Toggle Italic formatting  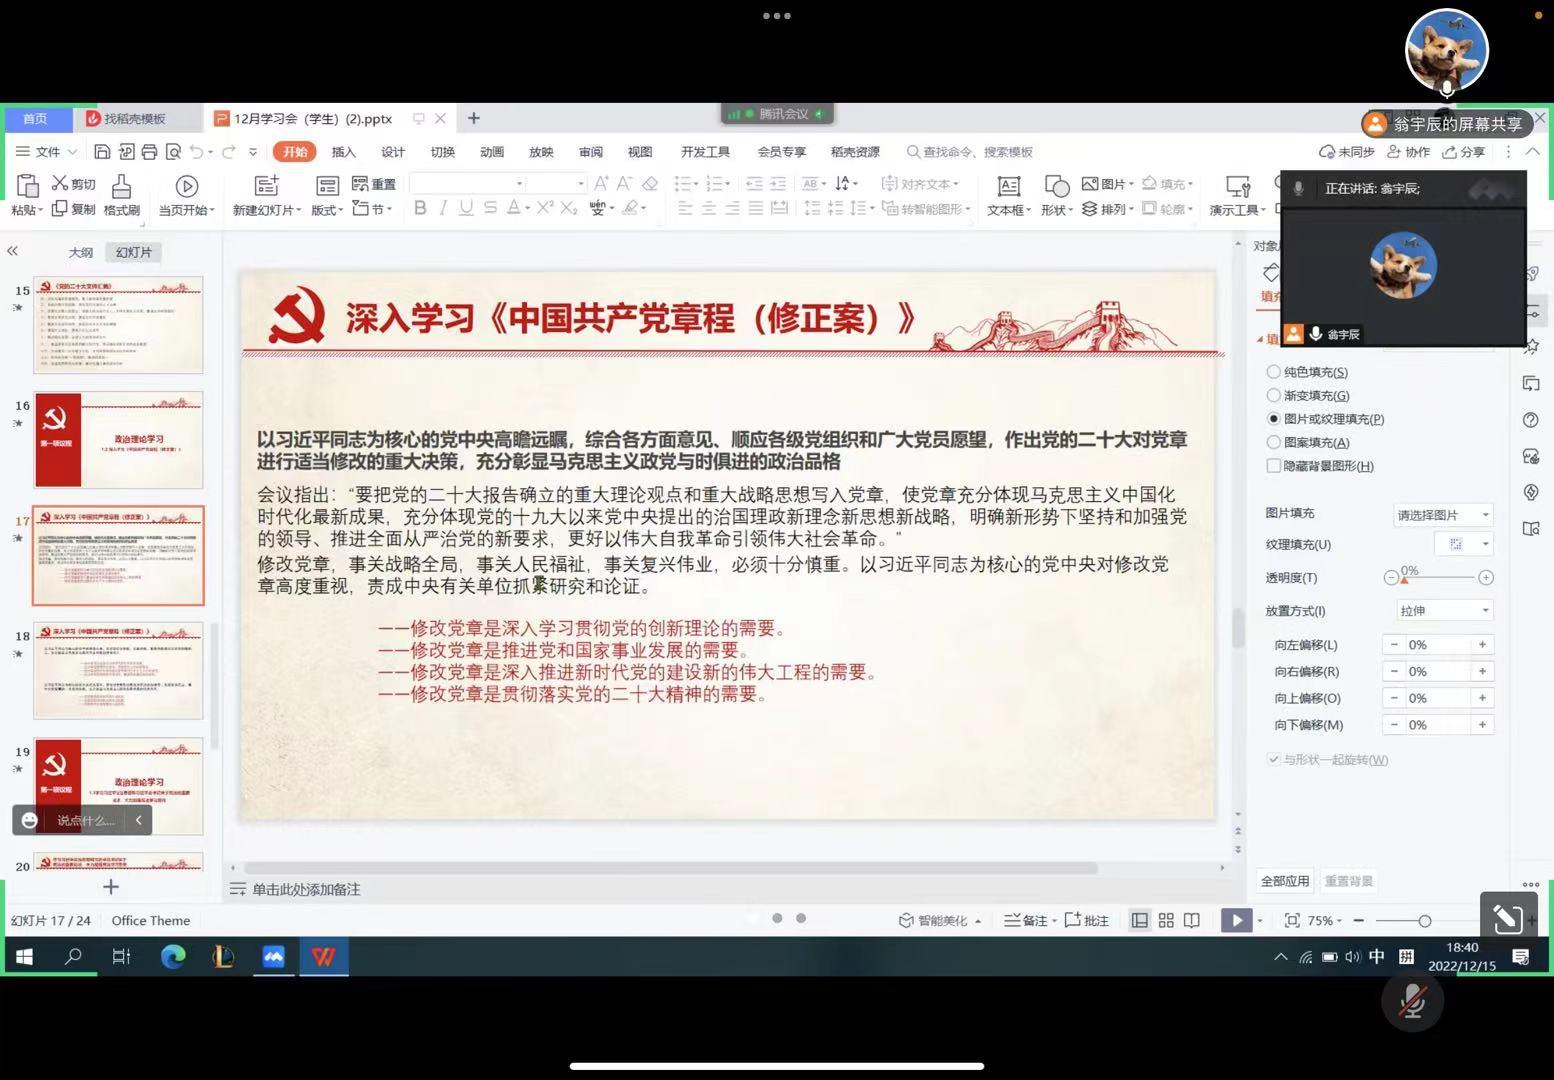pyautogui.click(x=443, y=208)
